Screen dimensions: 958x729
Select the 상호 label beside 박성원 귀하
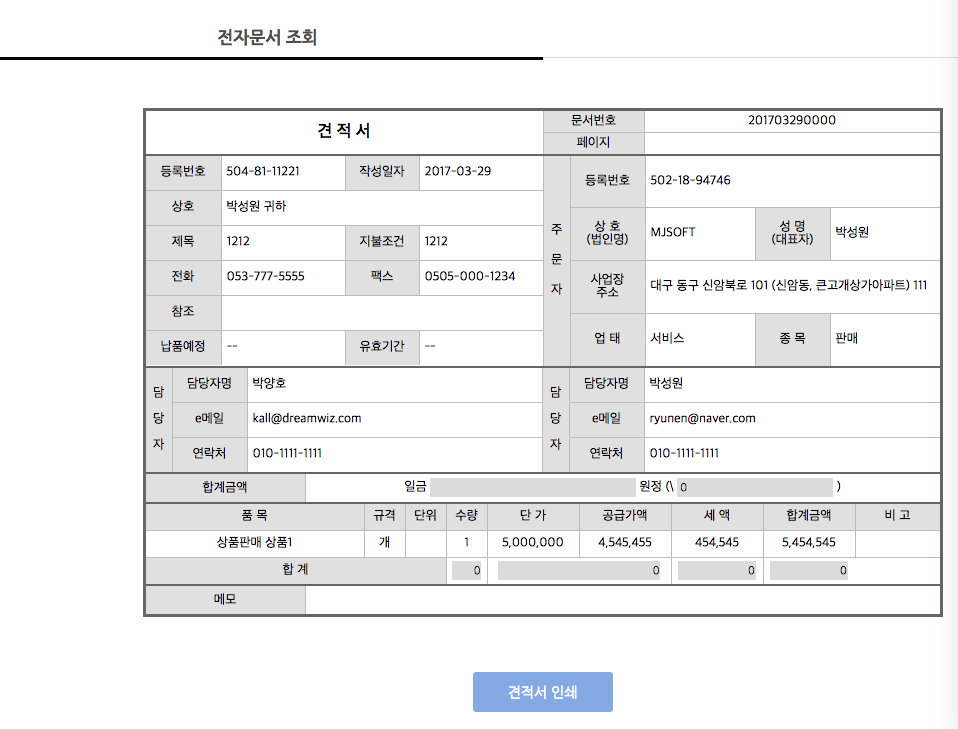tap(183, 207)
